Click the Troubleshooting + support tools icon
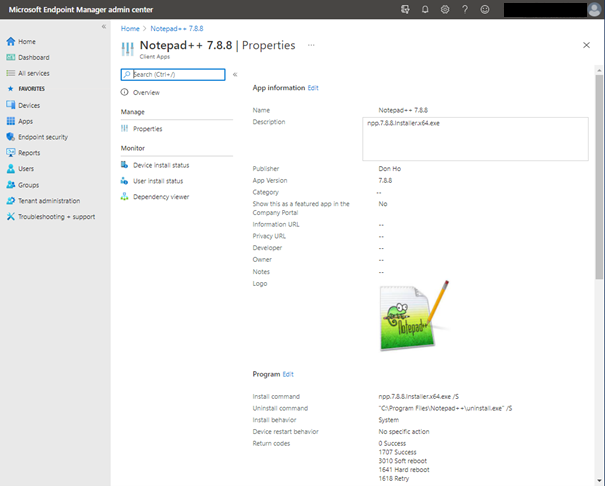The width and height of the screenshot is (605, 486). (x=11, y=217)
